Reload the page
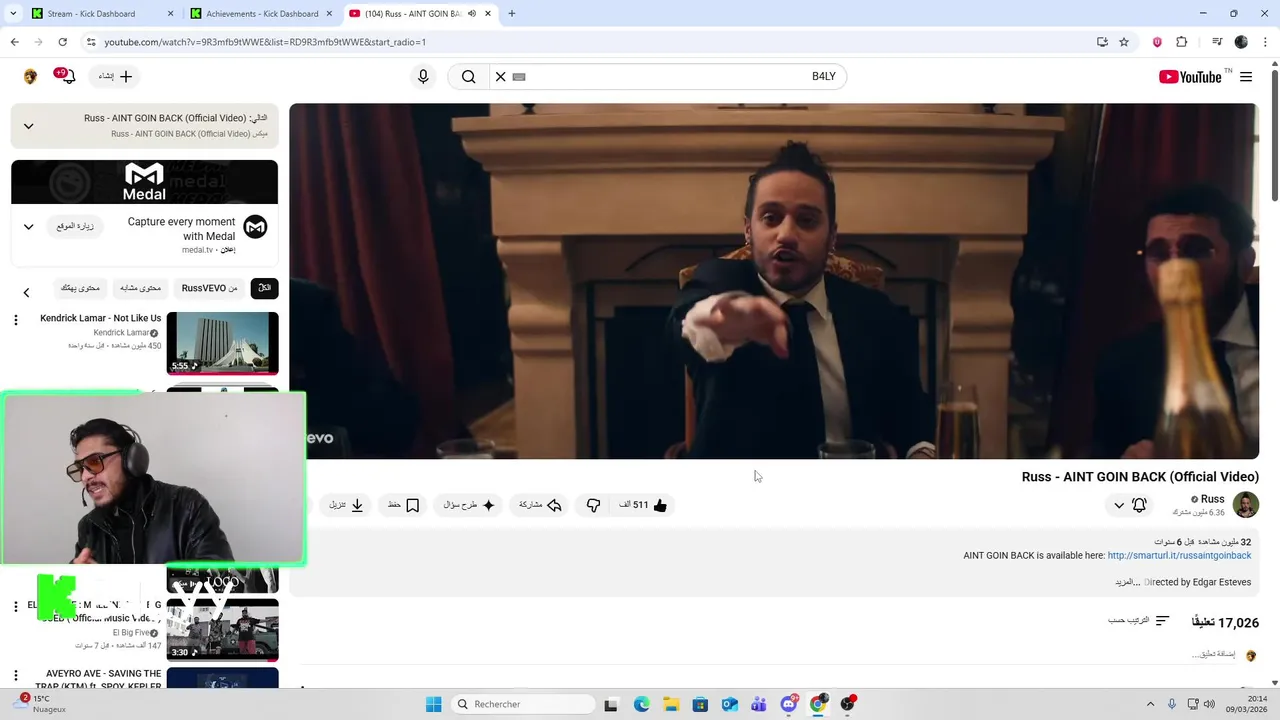Viewport: 1280px width, 720px height. tap(62, 42)
